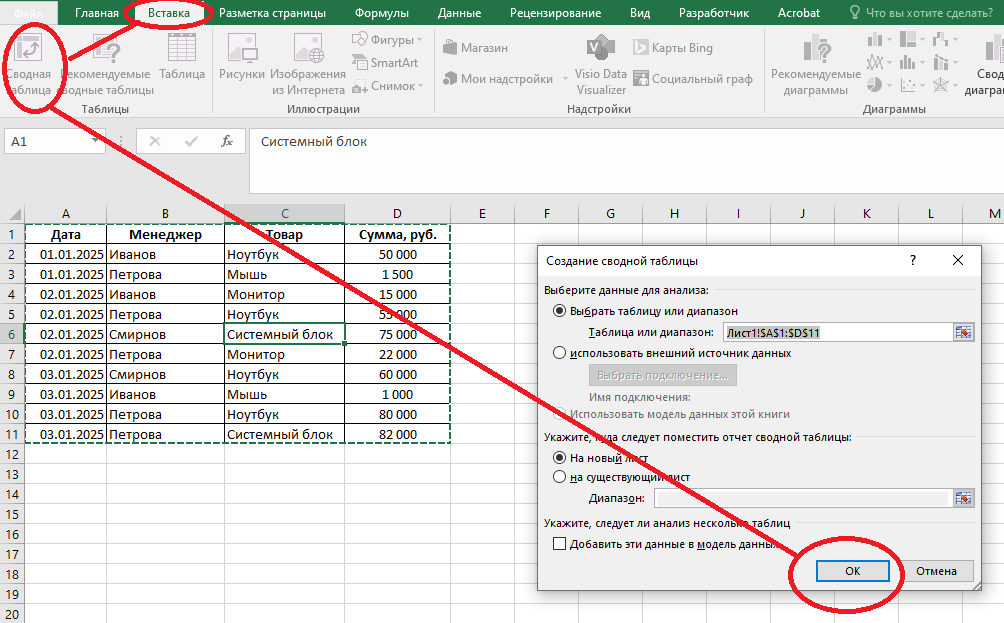Expand waterfall chart dropdown arrow
The image size is (1004, 623).
pyautogui.click(x=955, y=40)
